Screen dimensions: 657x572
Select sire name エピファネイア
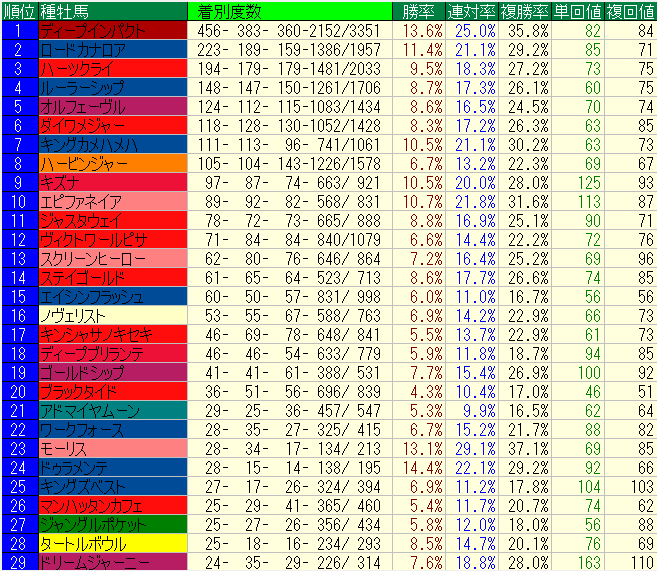[113, 202]
